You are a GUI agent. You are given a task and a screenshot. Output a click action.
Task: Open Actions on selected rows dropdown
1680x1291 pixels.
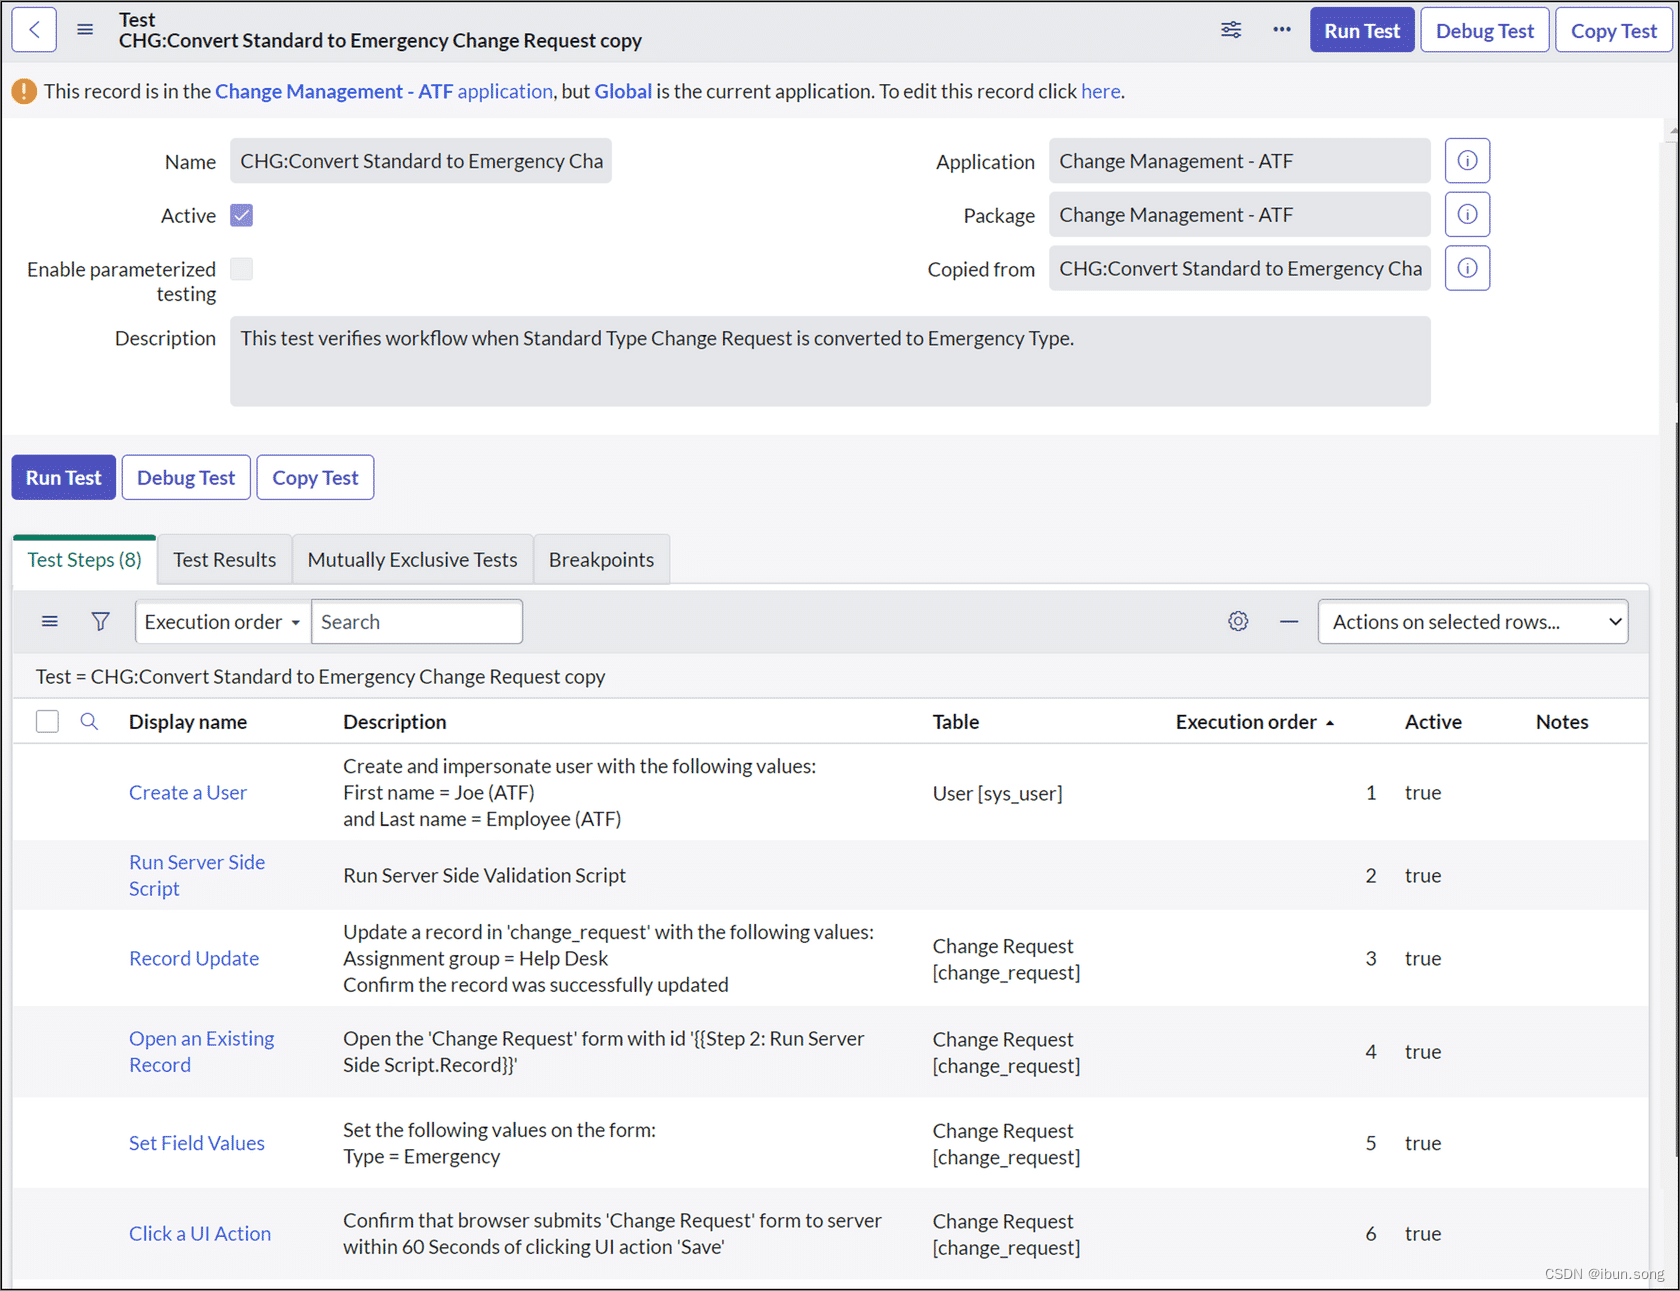[1473, 622]
